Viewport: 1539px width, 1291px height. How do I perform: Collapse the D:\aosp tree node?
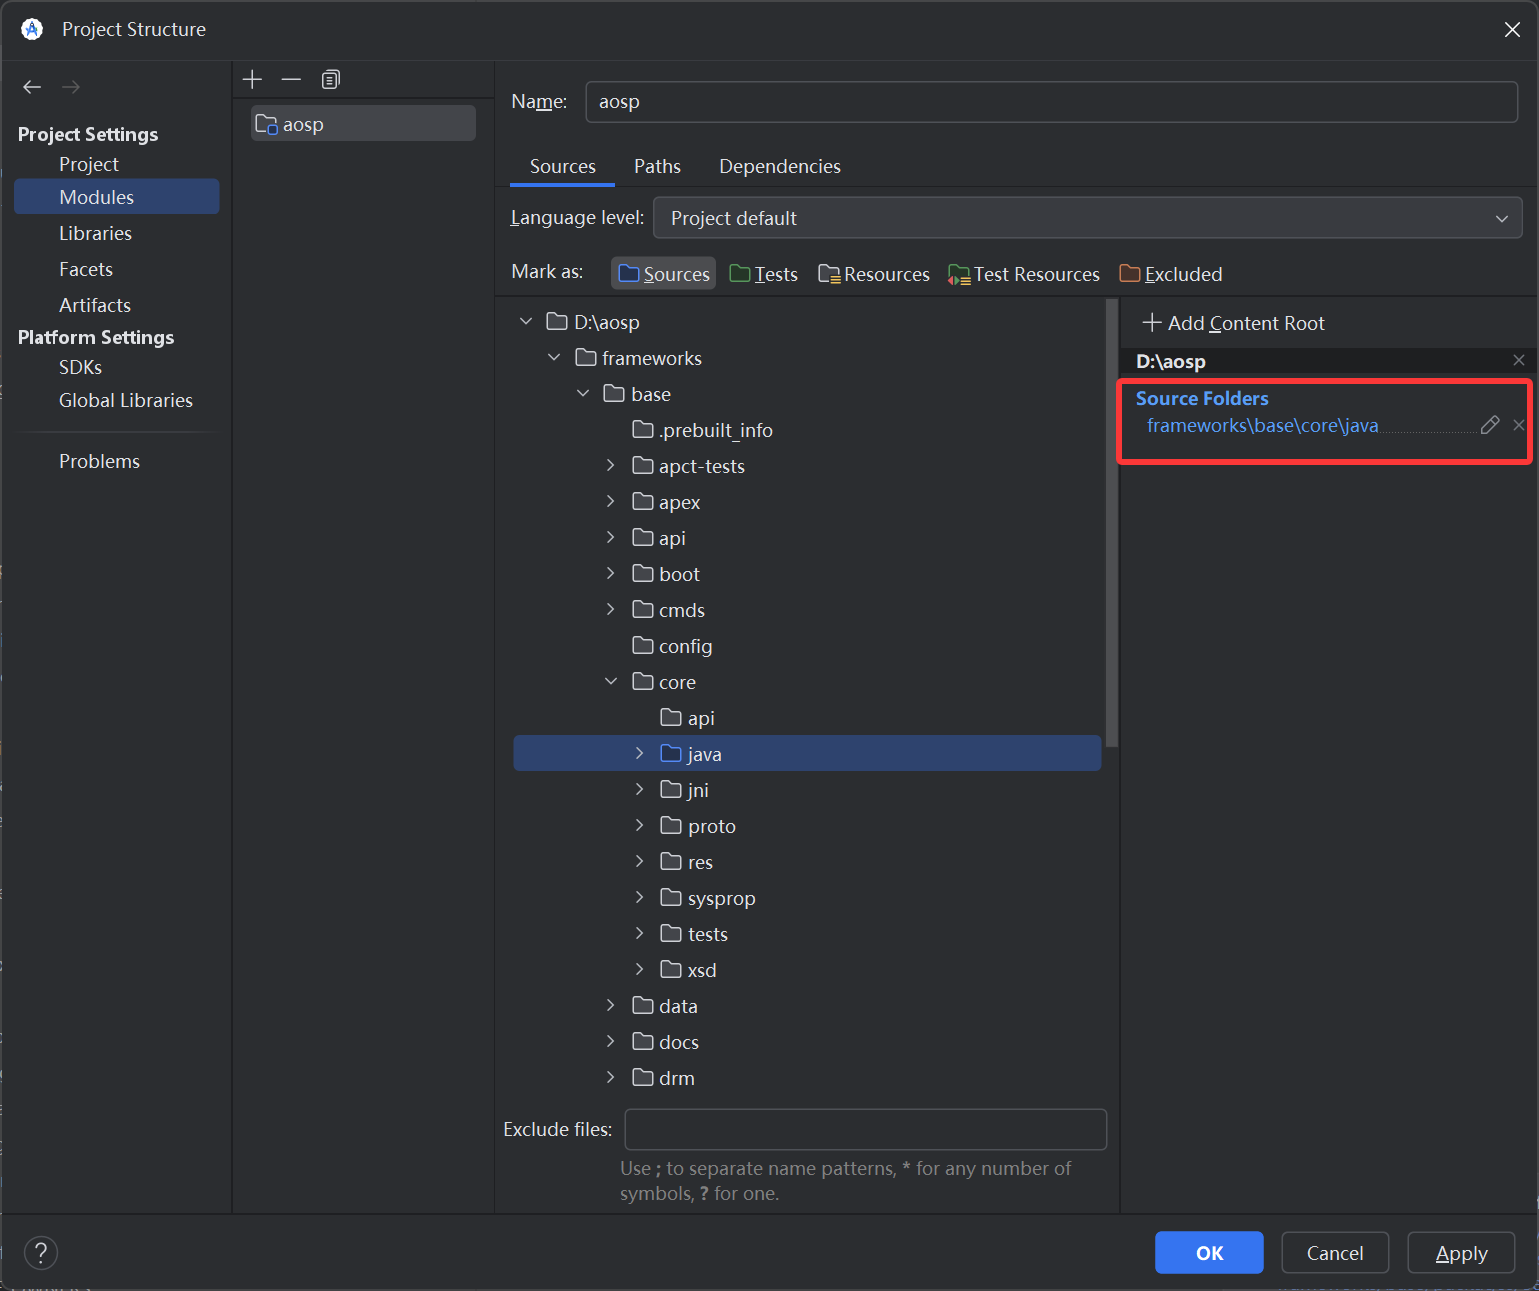526,321
